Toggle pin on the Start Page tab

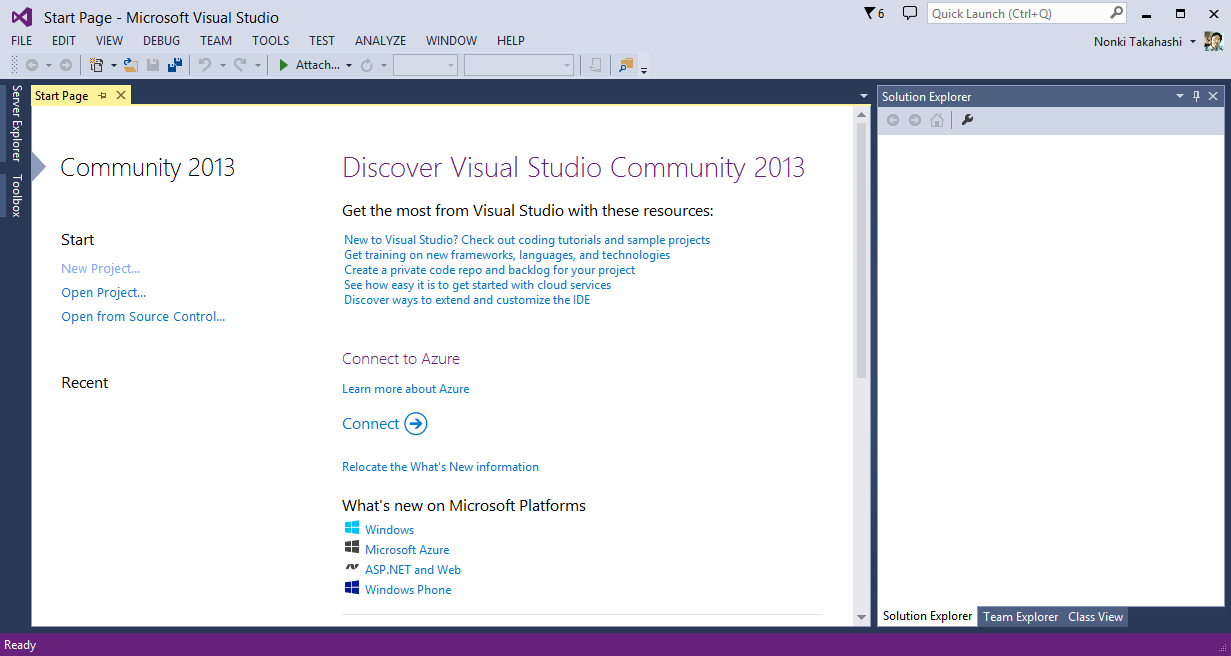tap(103, 96)
